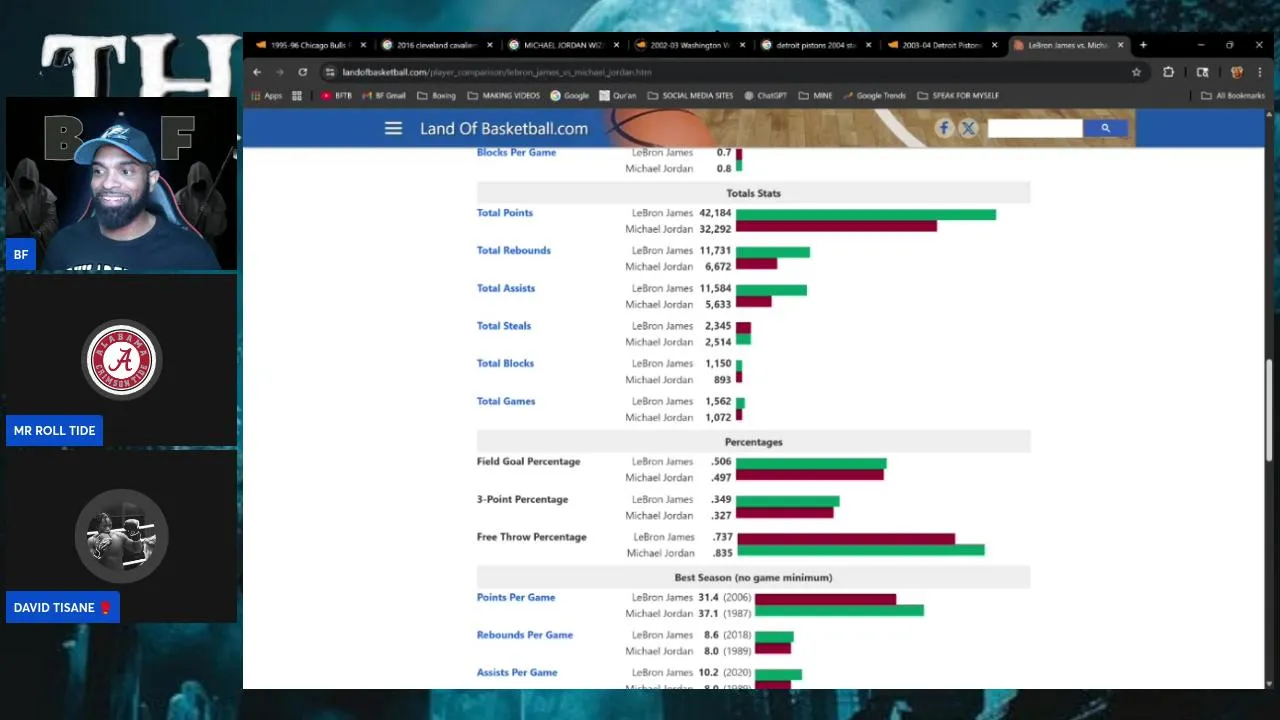Select David Tisane boxing avatar

122,537
